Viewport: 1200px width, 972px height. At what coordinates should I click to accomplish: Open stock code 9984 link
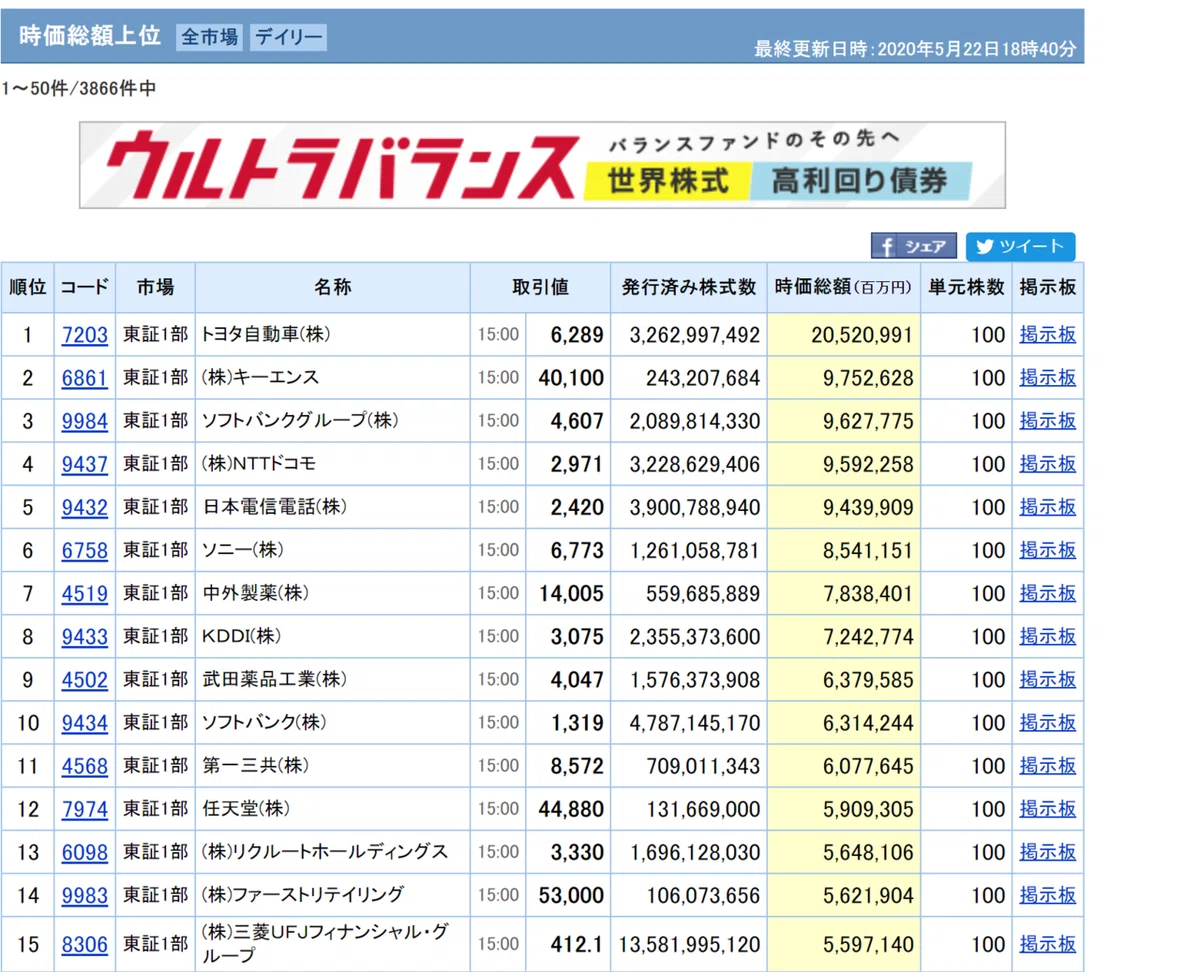[x=85, y=421]
